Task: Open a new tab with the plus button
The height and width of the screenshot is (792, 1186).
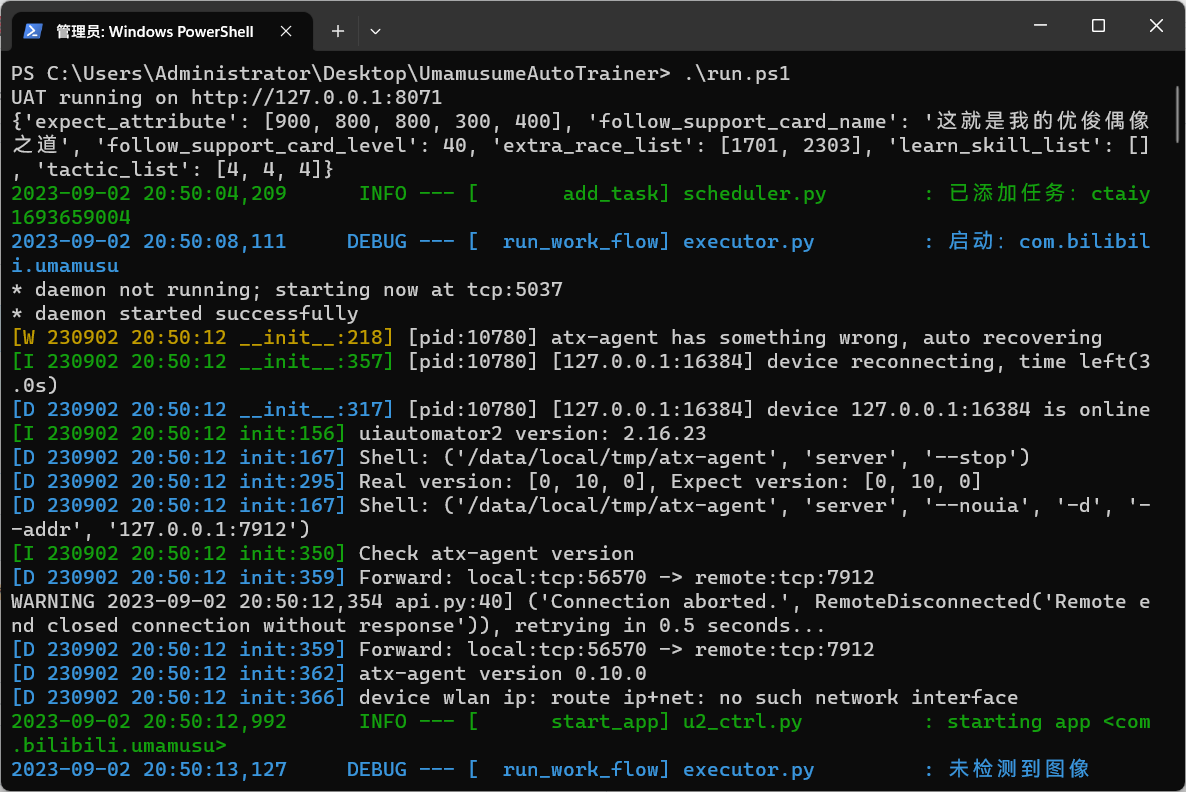Action: click(337, 31)
